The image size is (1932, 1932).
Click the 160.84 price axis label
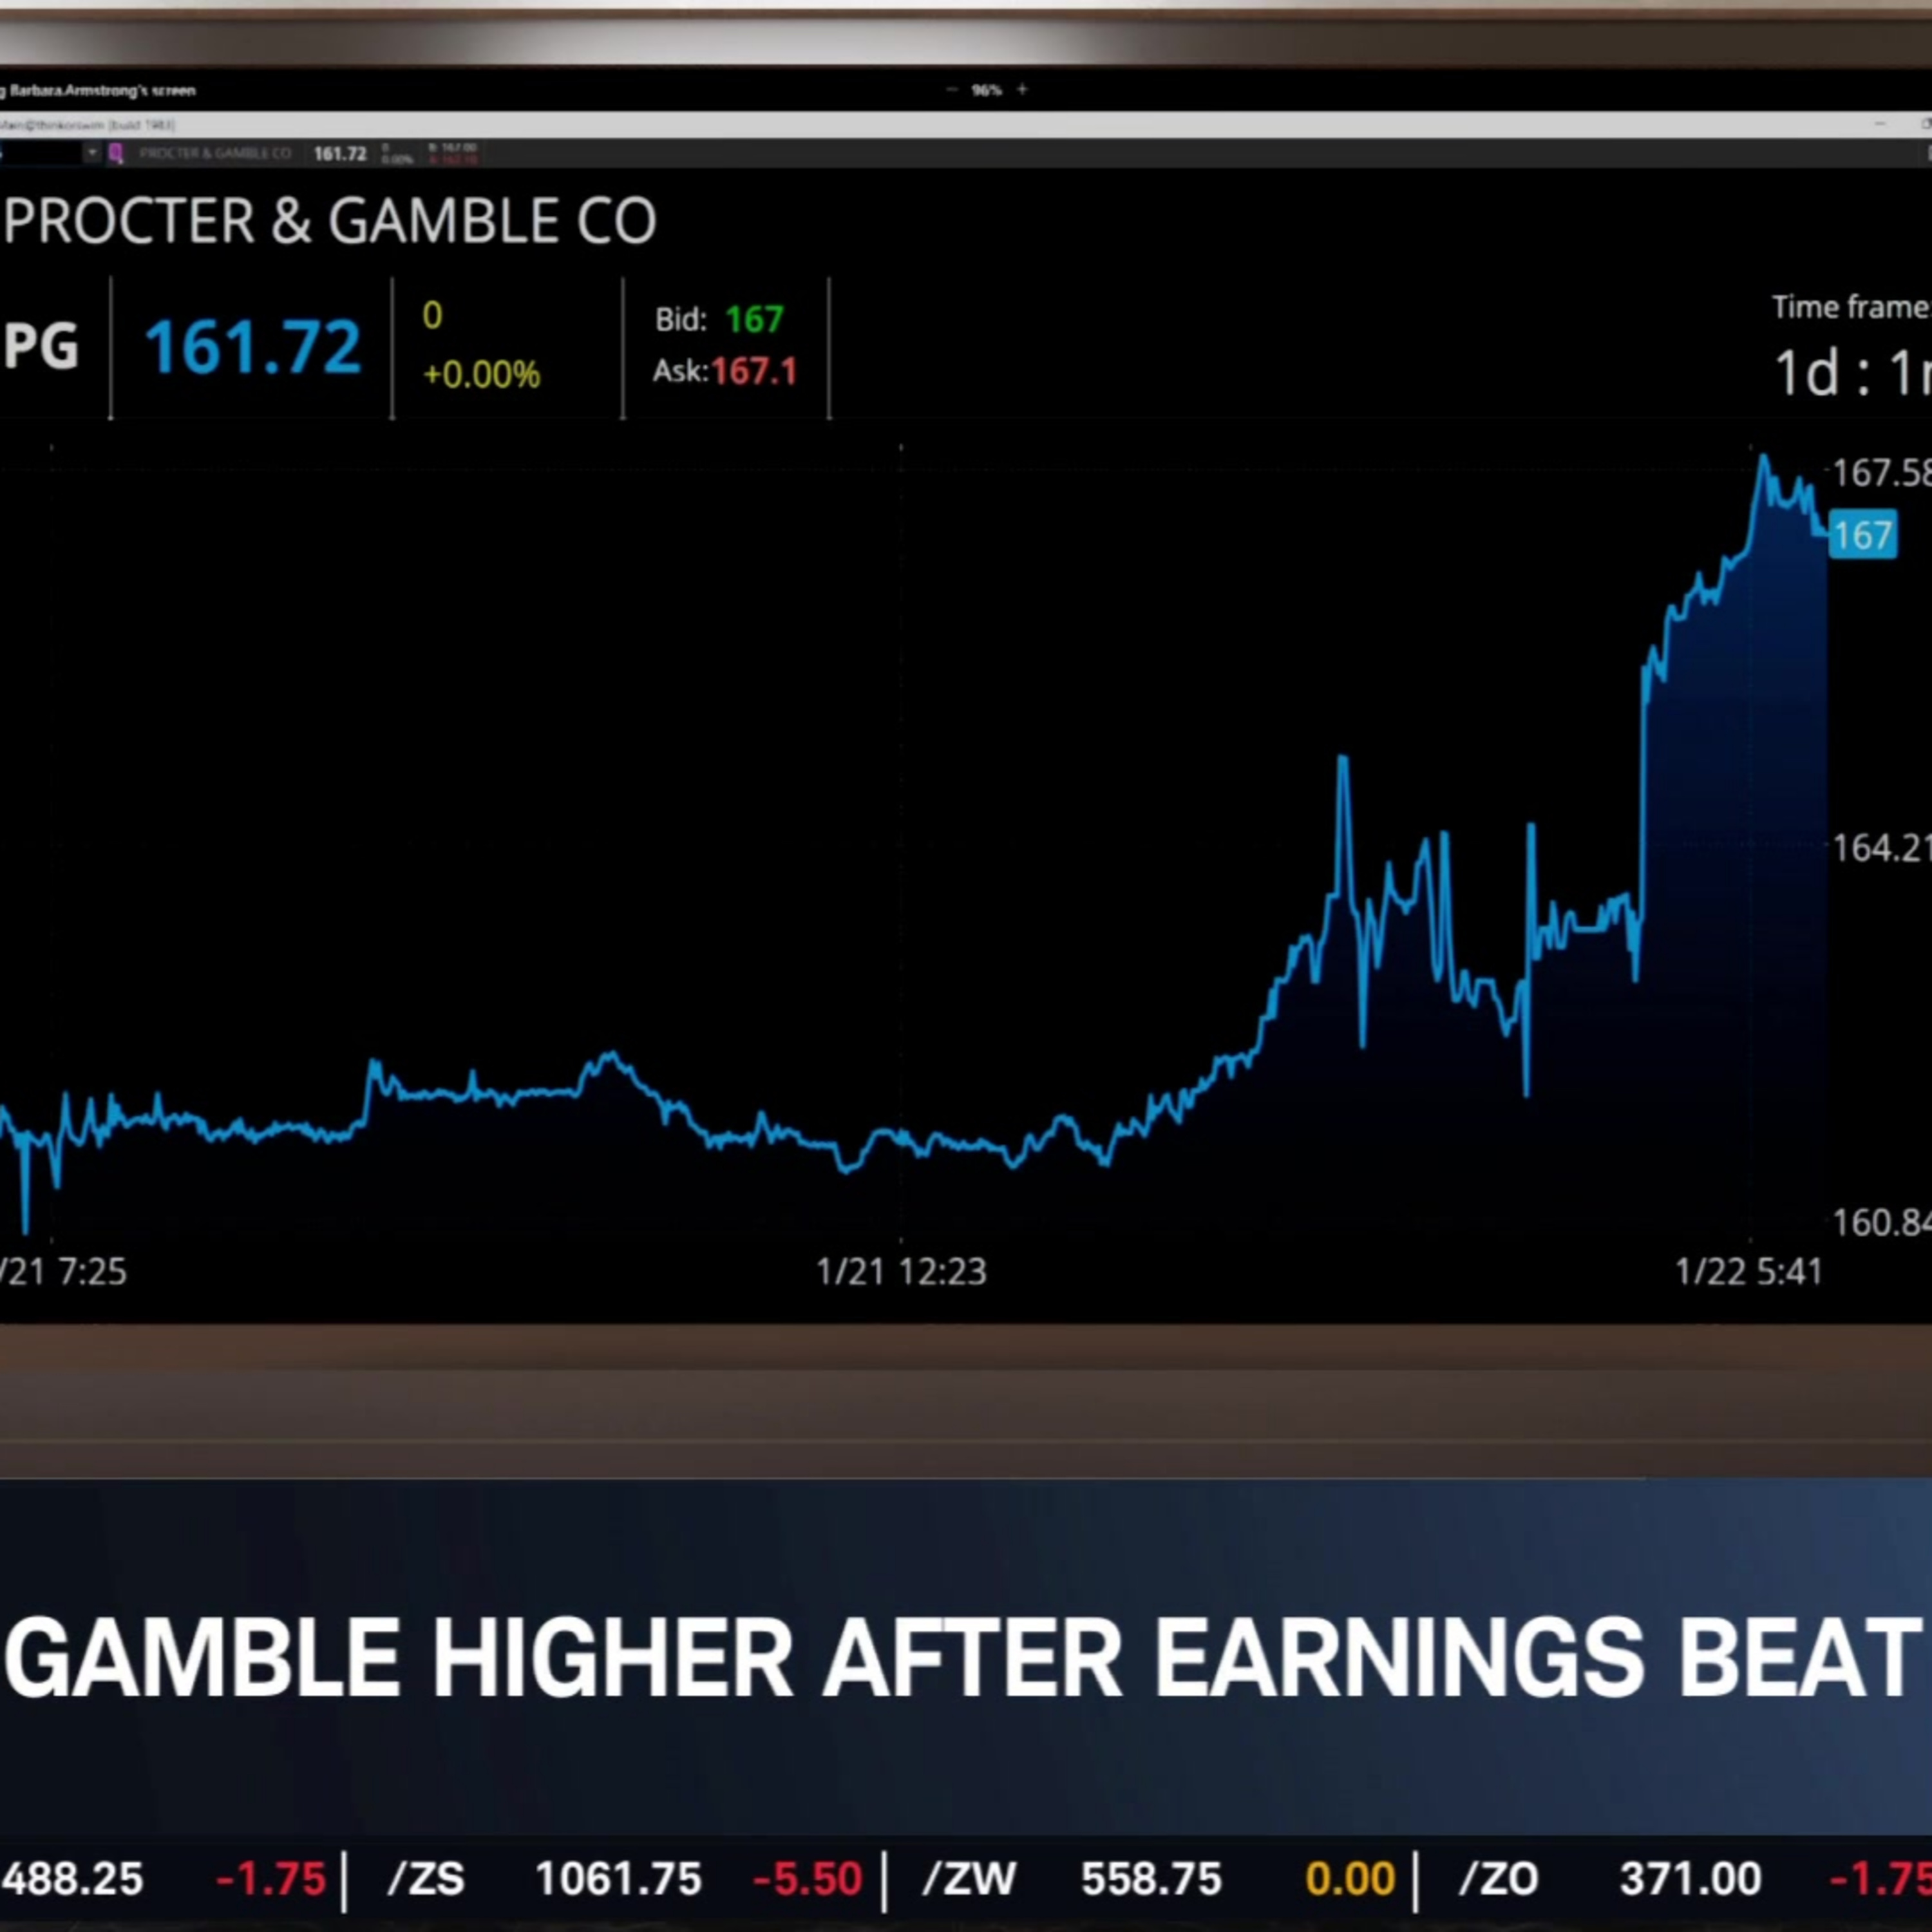click(1881, 1222)
